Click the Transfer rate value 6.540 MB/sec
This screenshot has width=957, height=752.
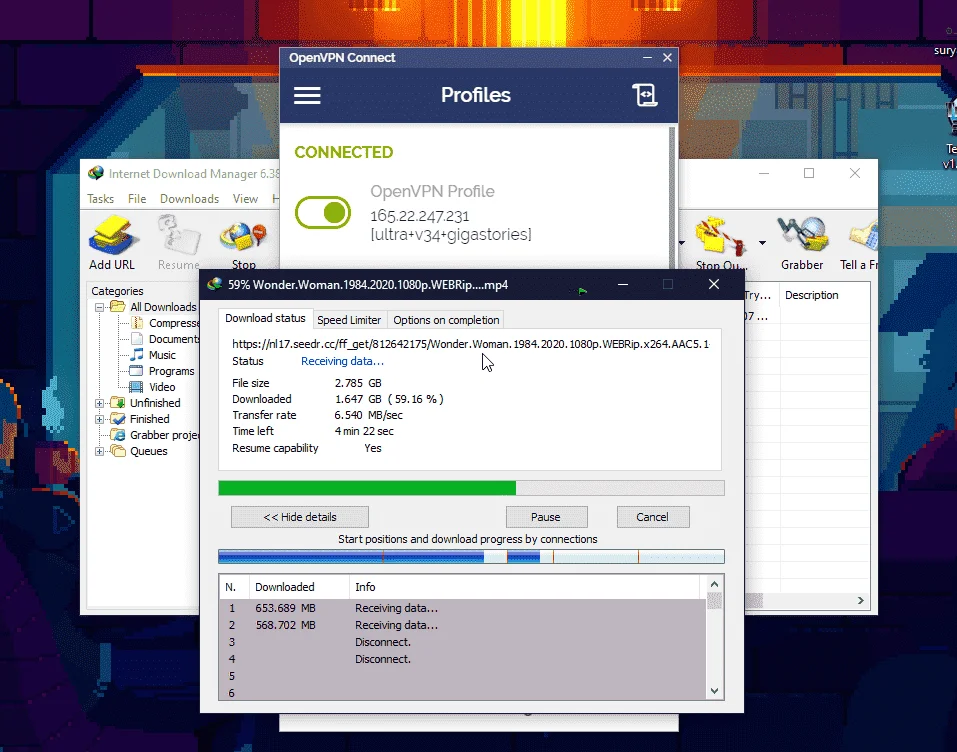pos(369,415)
